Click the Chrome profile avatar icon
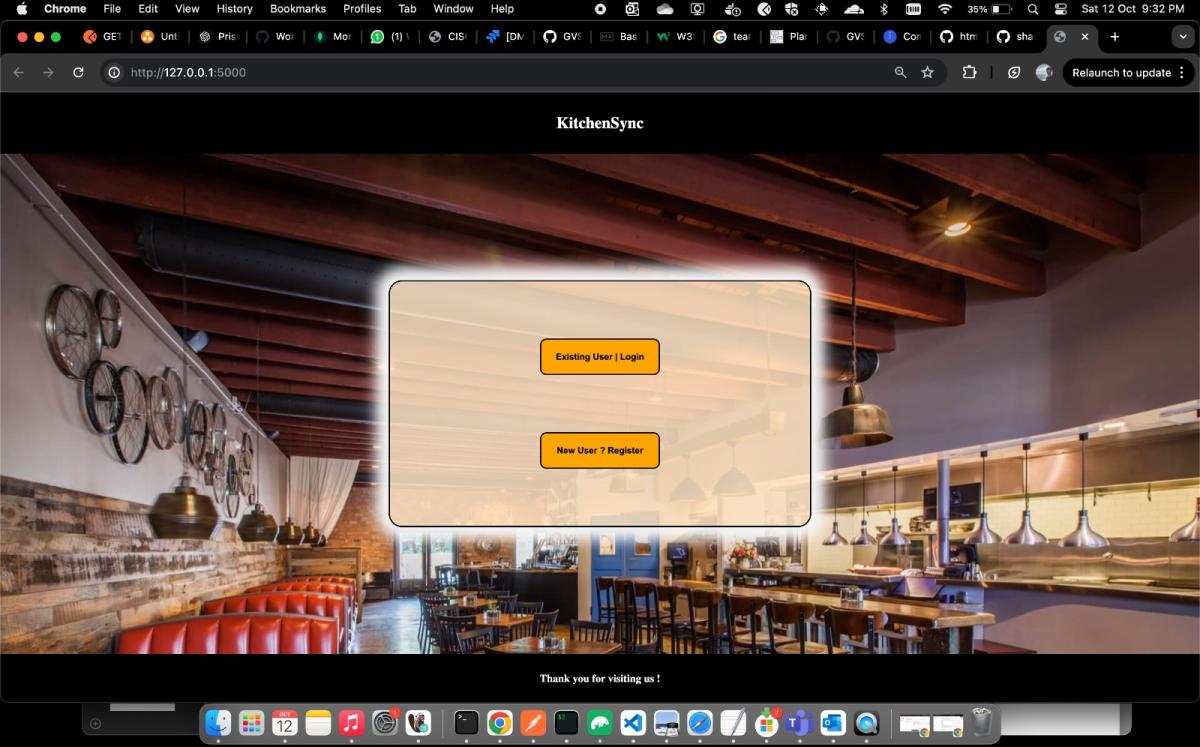 (1044, 73)
